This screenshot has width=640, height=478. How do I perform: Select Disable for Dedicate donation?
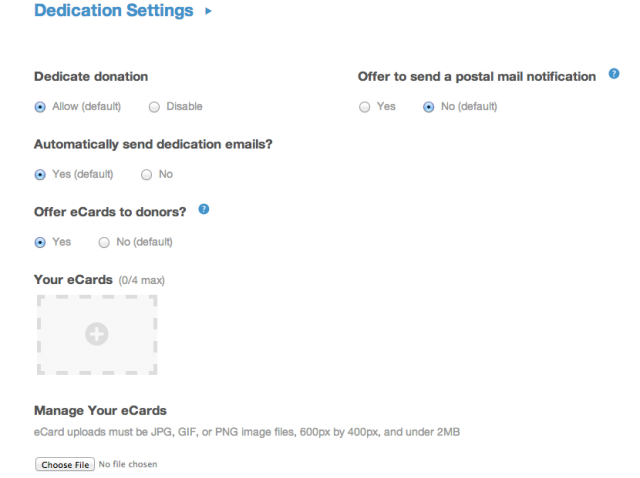pyautogui.click(x=154, y=107)
